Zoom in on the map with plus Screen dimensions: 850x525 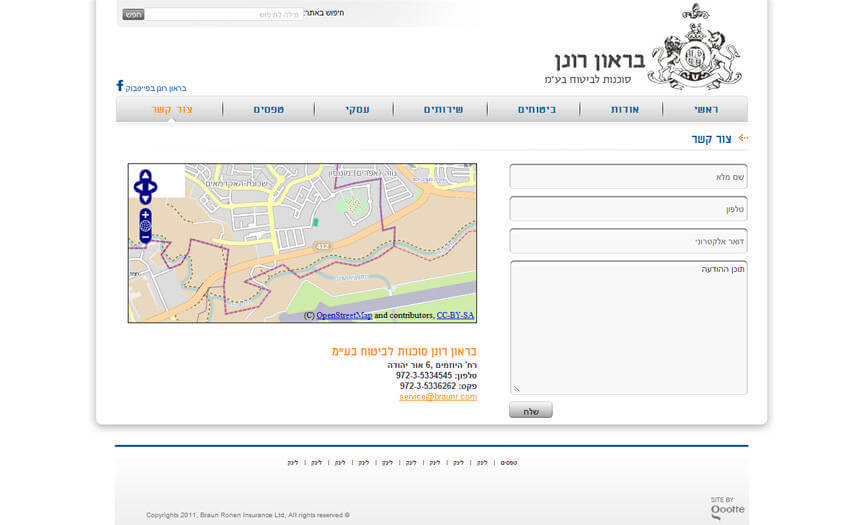(146, 214)
